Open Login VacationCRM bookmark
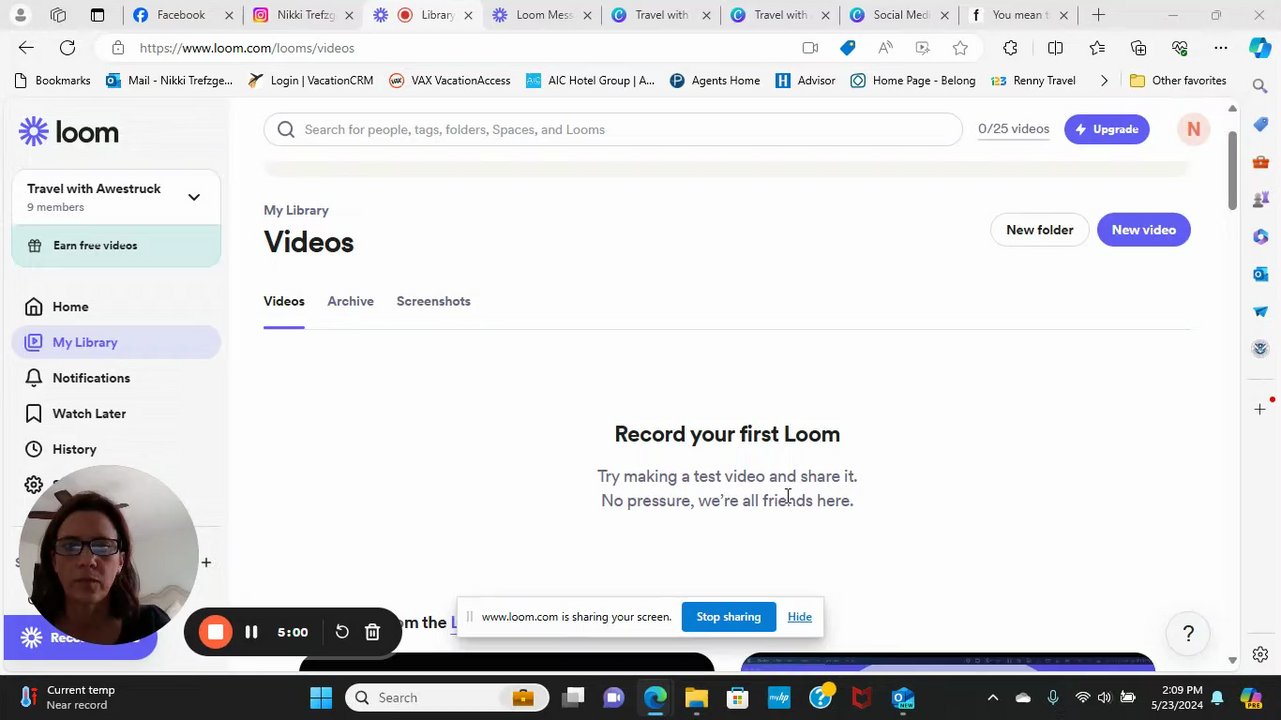The width and height of the screenshot is (1281, 720). coord(311,81)
